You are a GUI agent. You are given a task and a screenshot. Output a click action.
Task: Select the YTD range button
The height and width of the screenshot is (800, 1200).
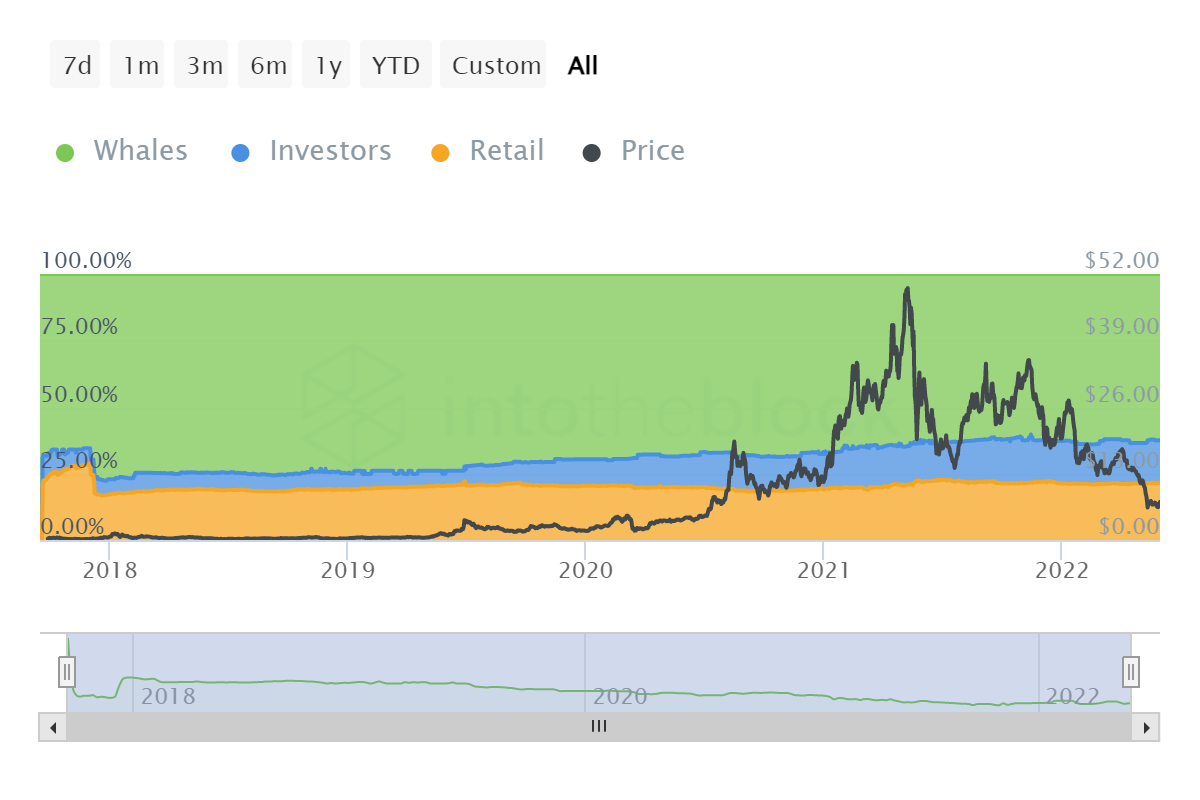[396, 66]
